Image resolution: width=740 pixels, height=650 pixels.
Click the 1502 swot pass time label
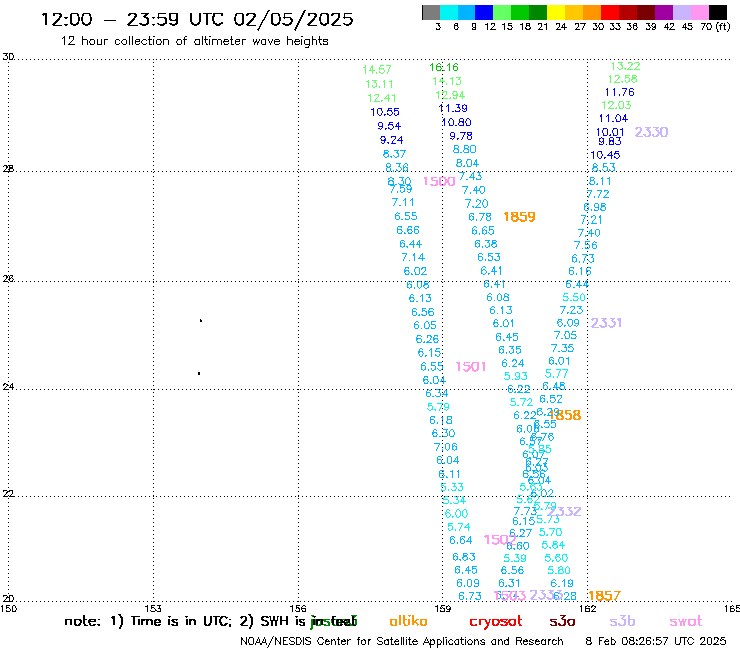coord(499,540)
